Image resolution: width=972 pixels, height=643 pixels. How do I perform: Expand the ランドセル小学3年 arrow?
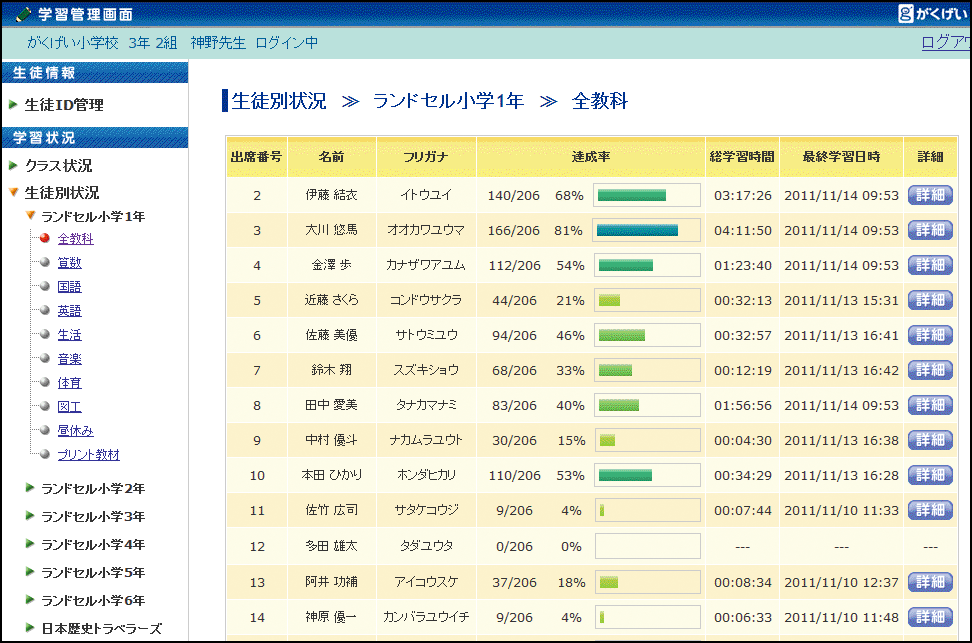click(x=29, y=516)
